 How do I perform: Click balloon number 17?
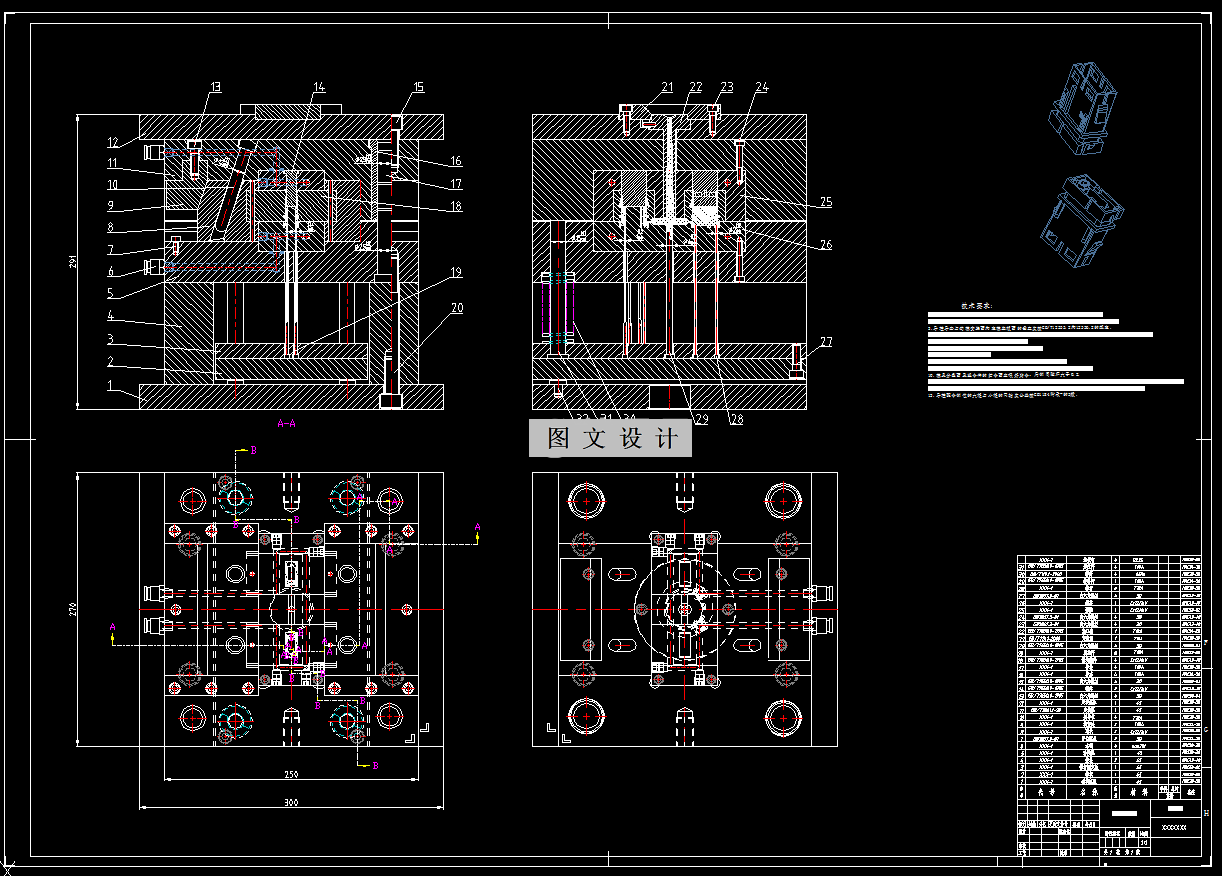[455, 183]
